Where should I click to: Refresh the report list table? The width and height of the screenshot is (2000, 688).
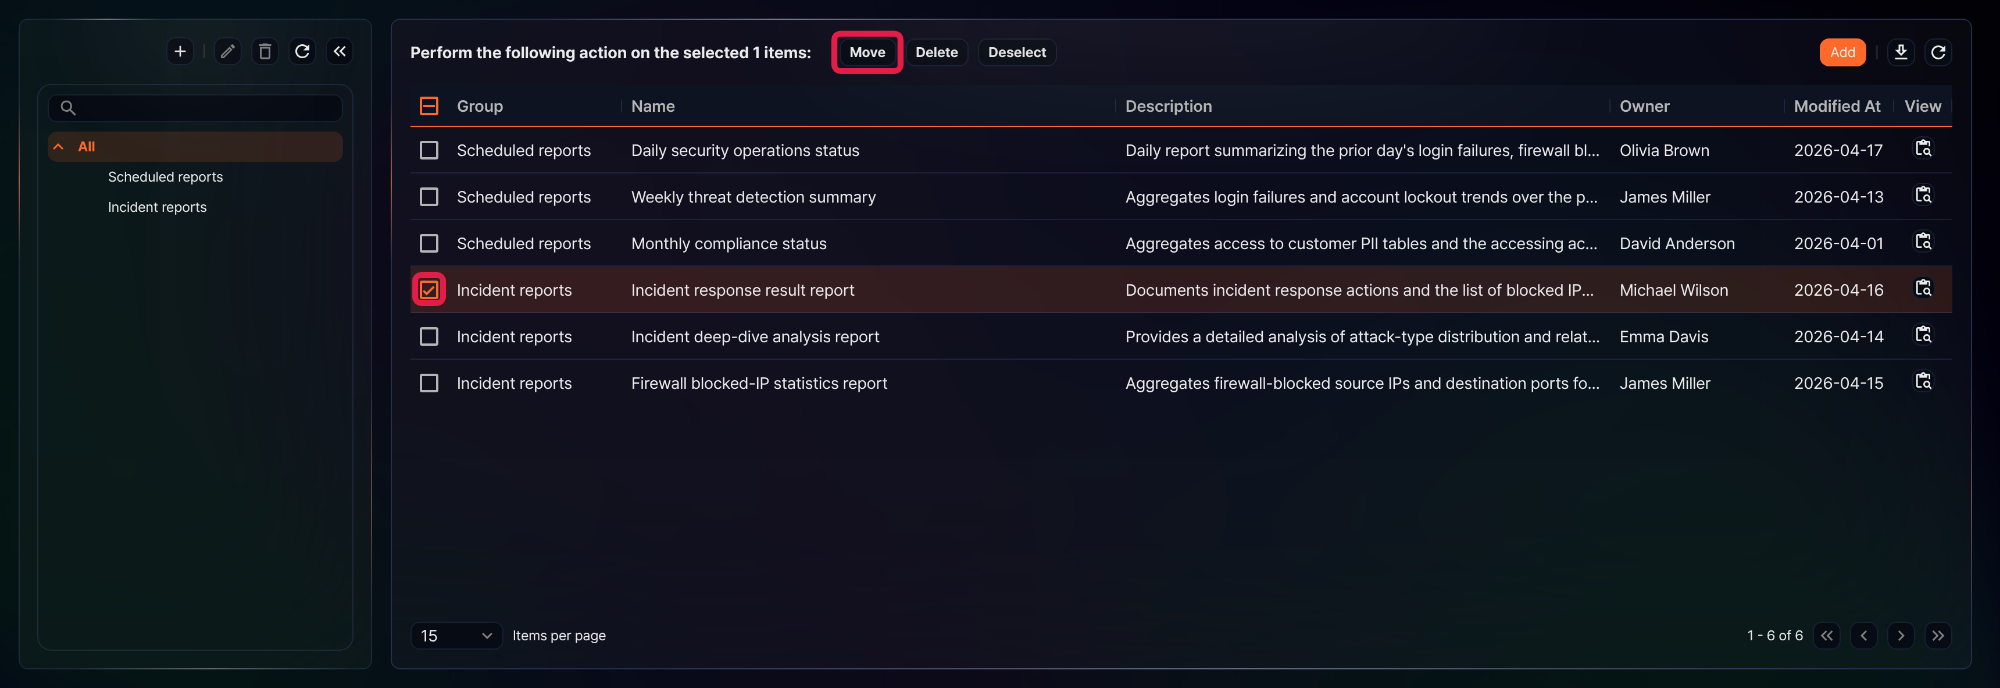[x=1938, y=52]
